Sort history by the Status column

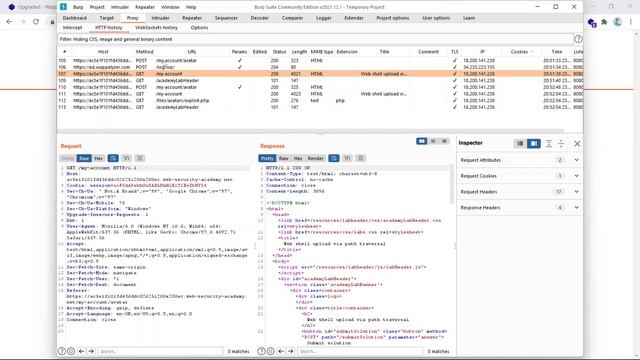tap(279, 52)
